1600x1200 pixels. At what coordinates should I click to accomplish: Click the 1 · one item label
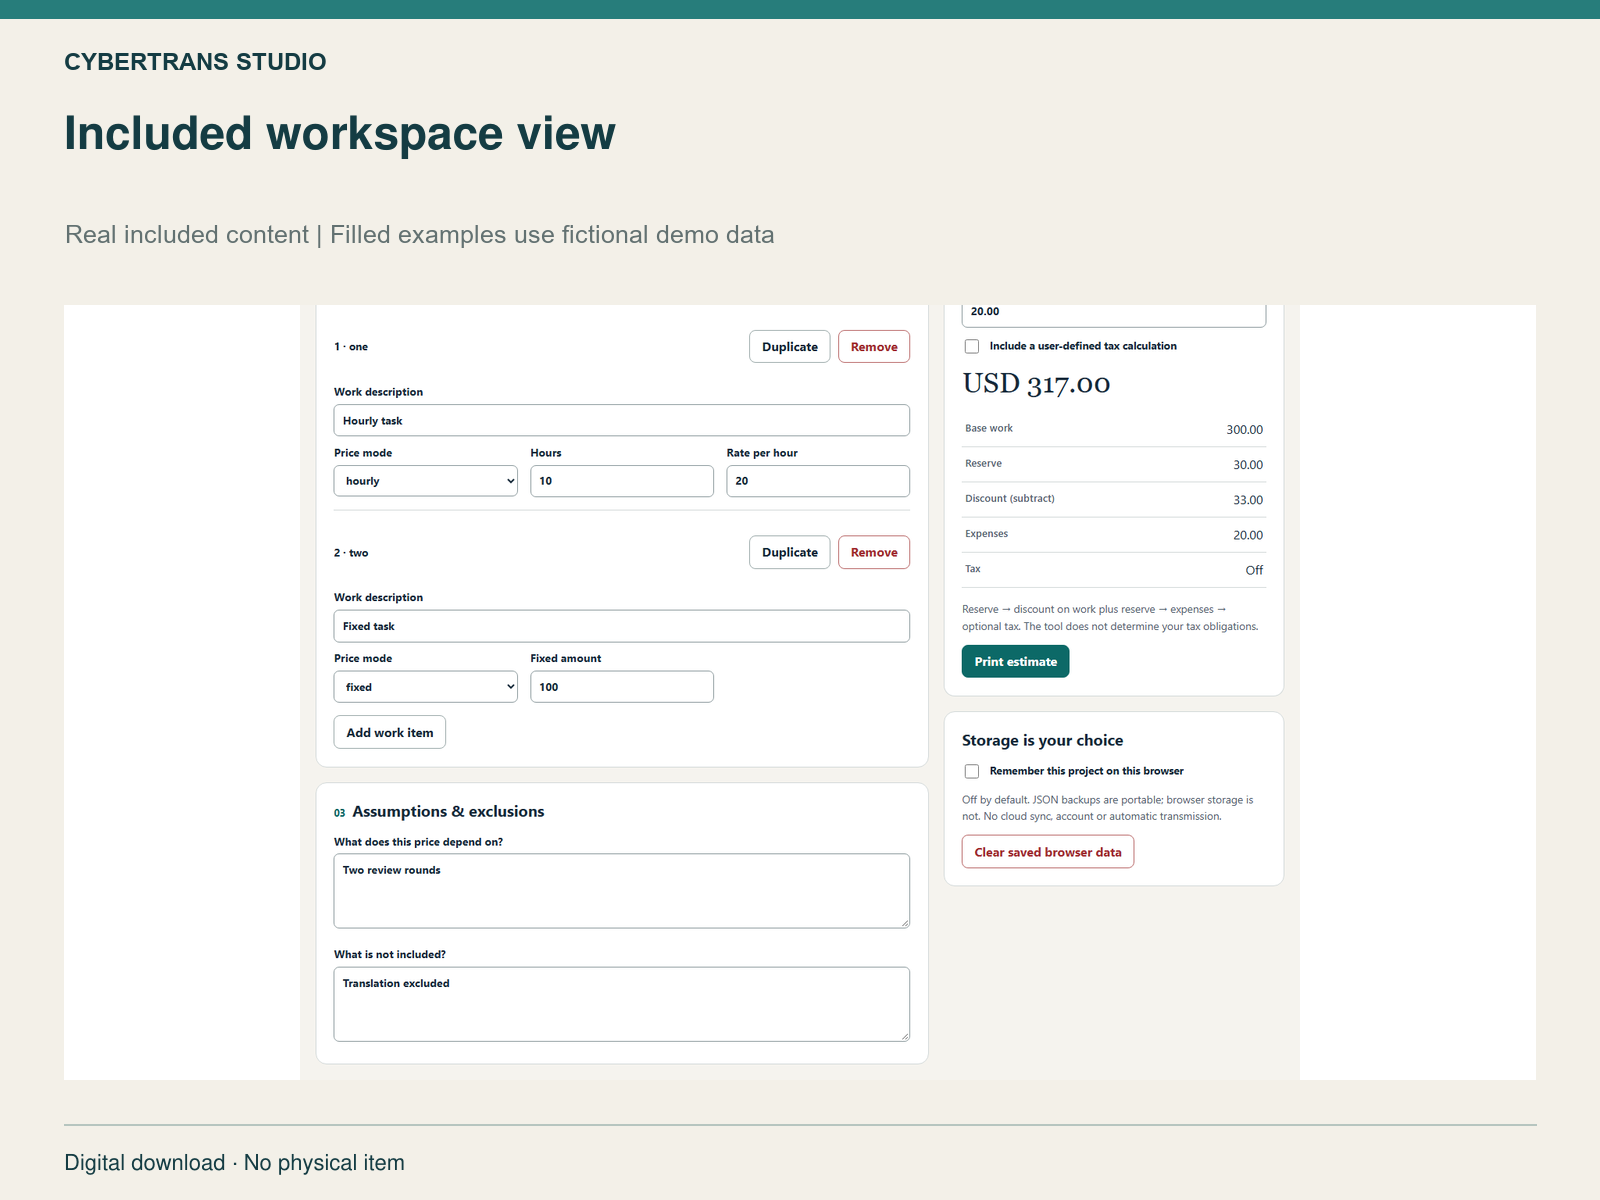point(351,347)
